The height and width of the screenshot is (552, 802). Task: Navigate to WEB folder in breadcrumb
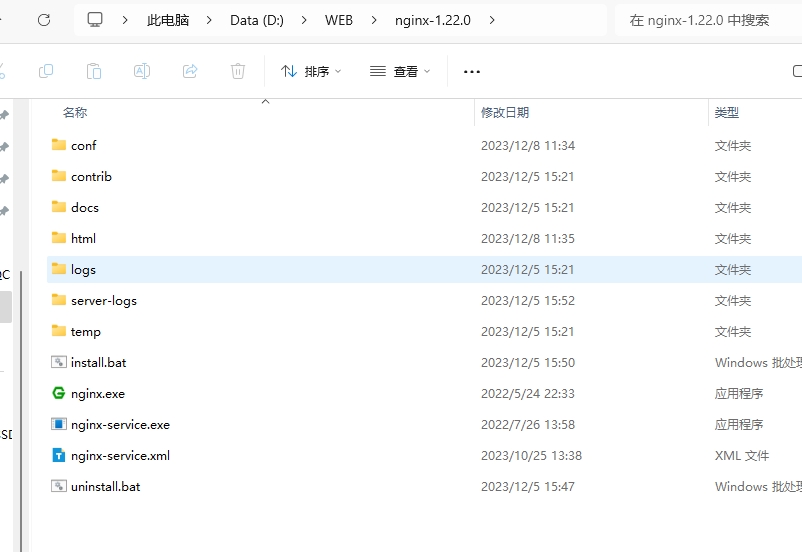tap(339, 20)
